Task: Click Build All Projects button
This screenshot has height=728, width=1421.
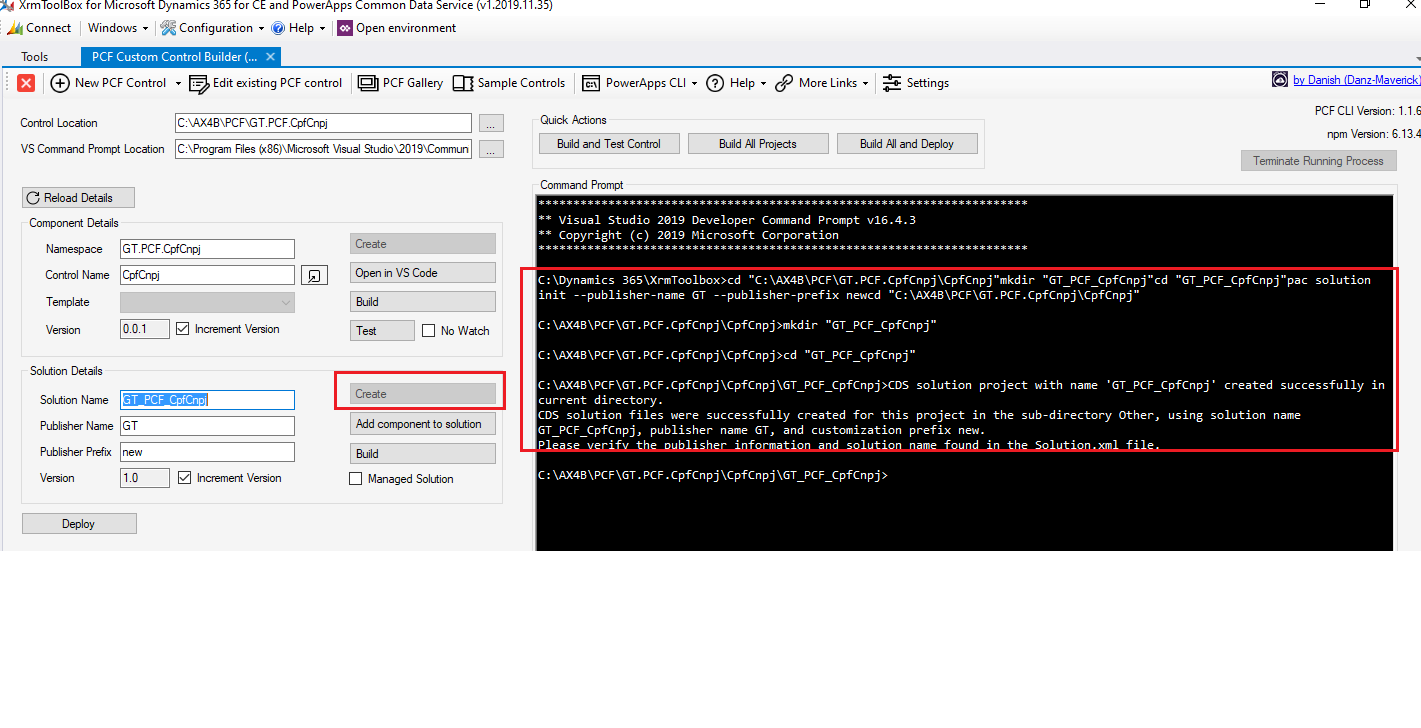Action: click(758, 144)
